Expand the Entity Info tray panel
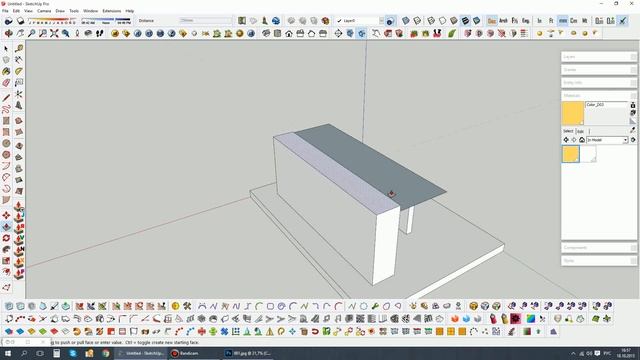 (599, 82)
